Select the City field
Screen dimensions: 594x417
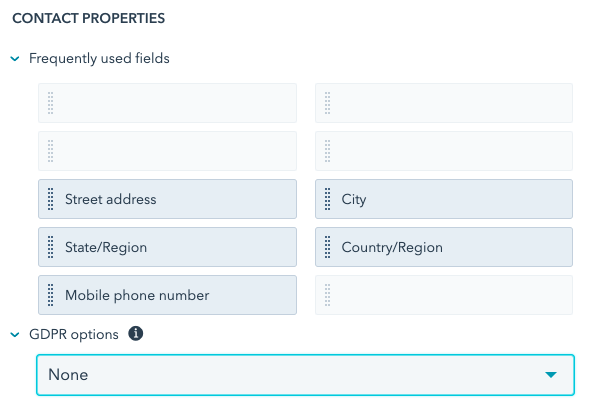click(444, 199)
